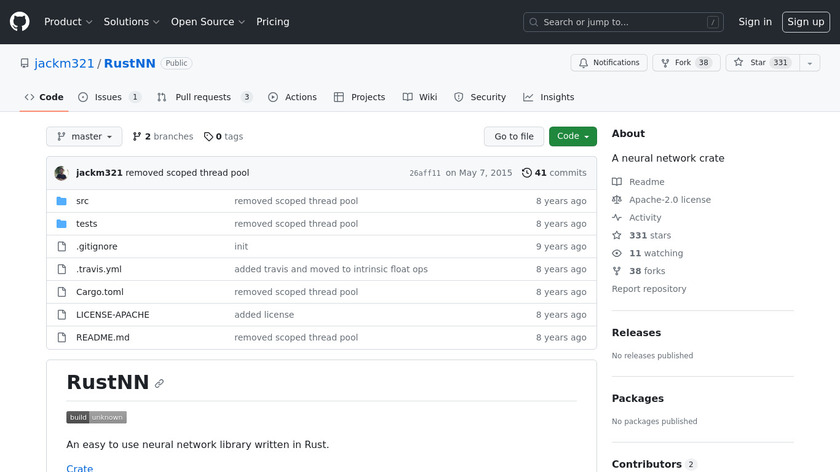840x472 pixels.
Task: Click the Notifications bell button
Action: tap(609, 63)
